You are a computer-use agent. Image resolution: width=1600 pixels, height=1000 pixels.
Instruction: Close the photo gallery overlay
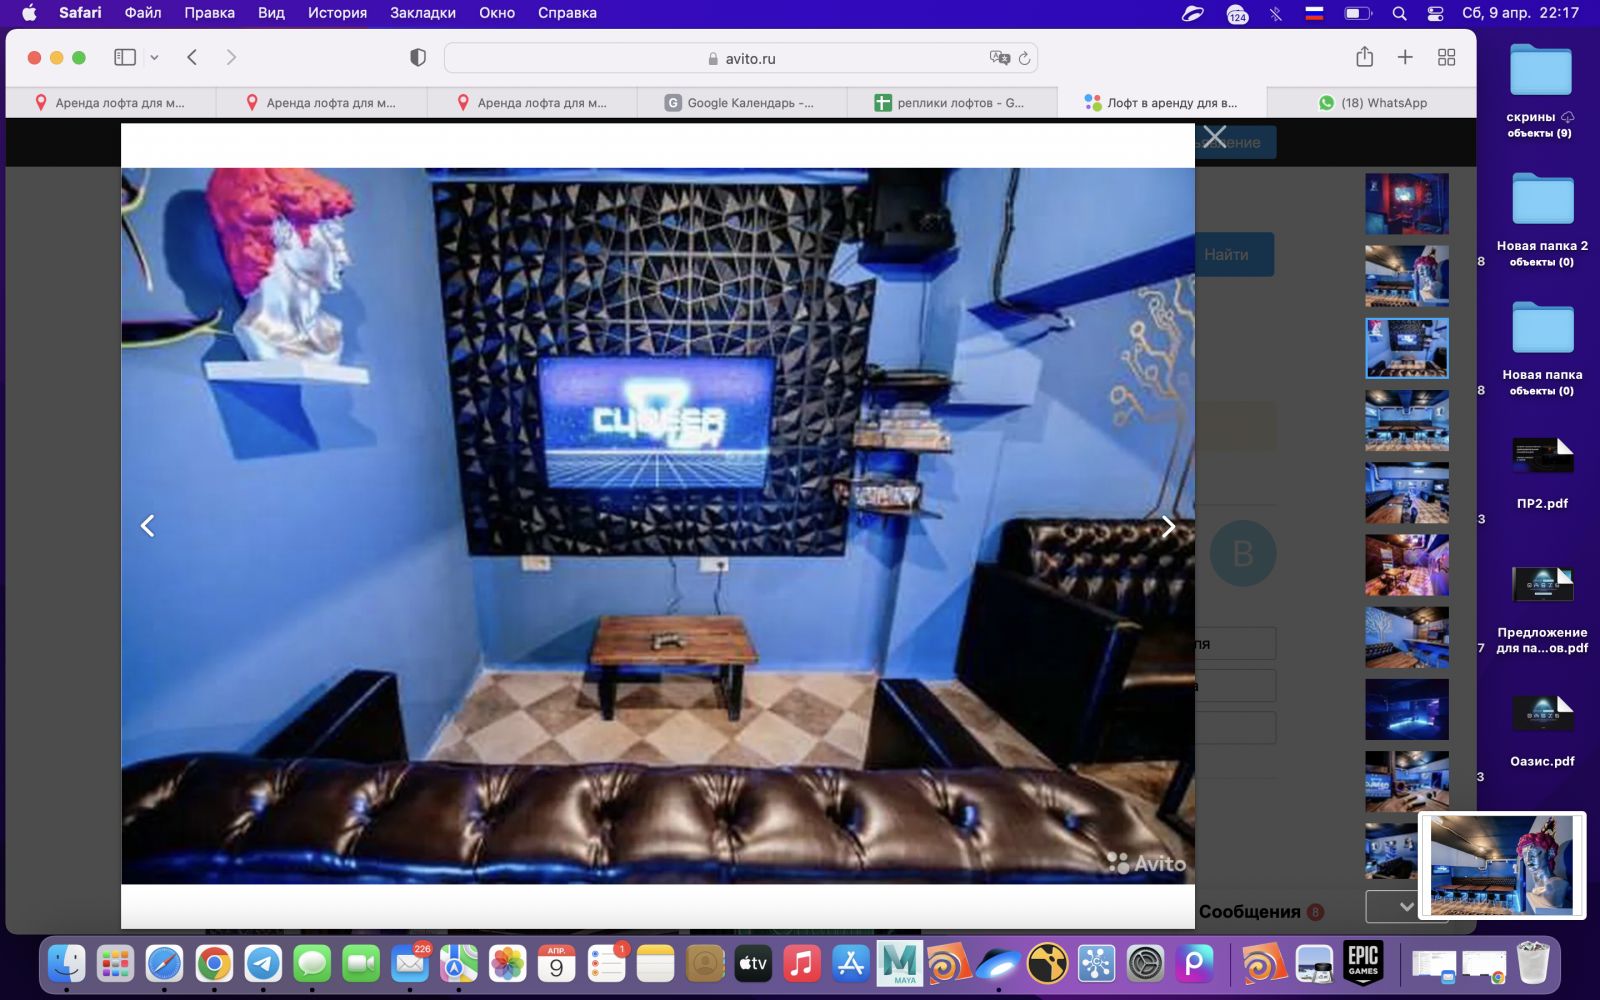click(1214, 136)
